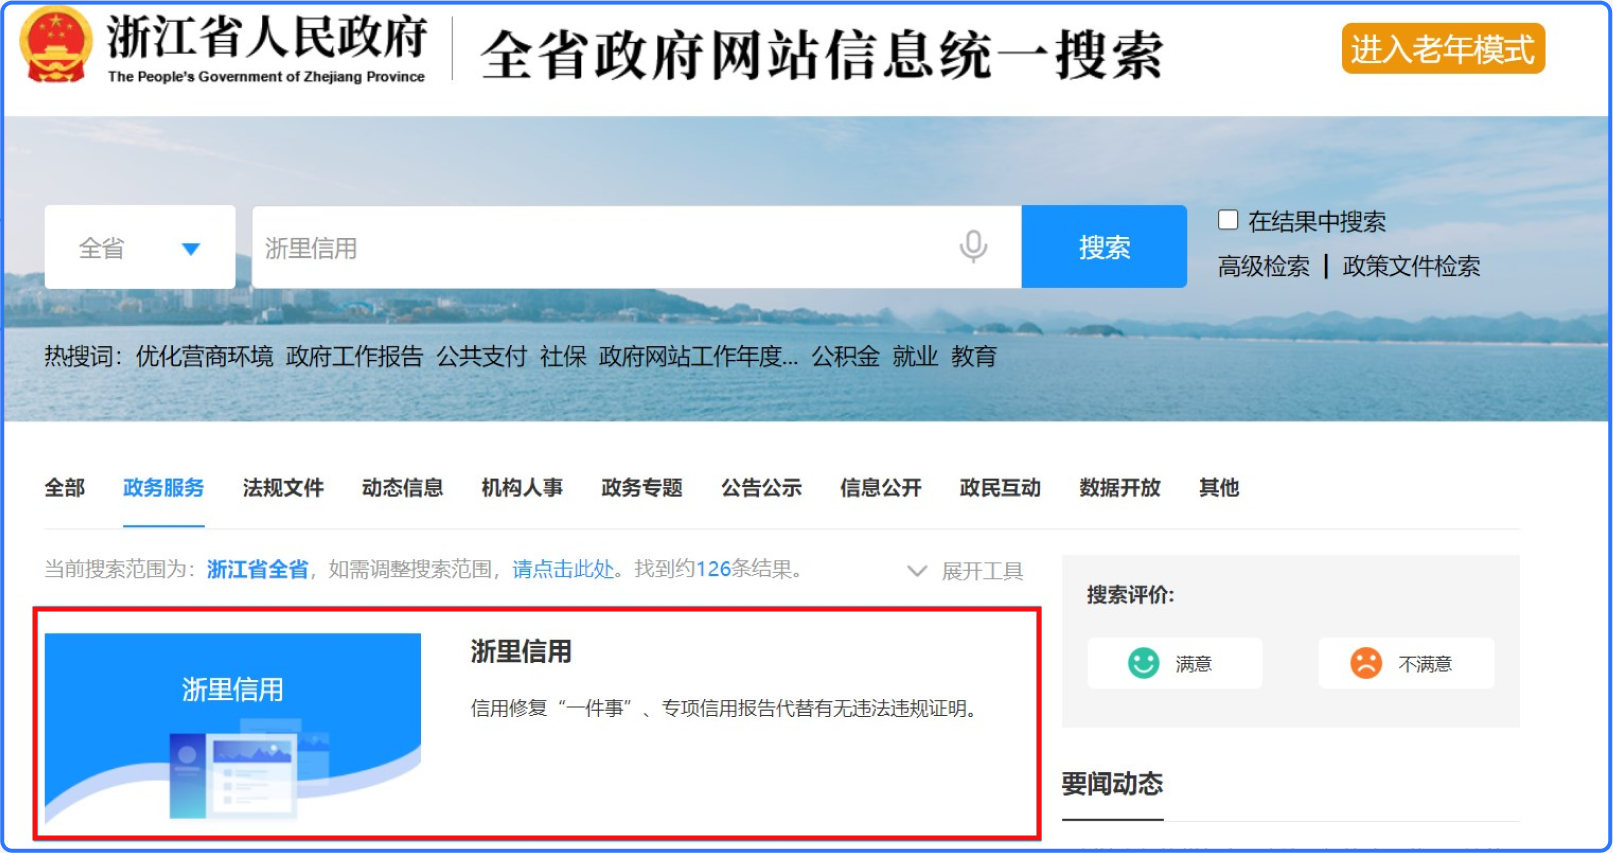The image size is (1613, 853).
Task: Select the 政务服务 tab
Action: pyautogui.click(x=163, y=488)
